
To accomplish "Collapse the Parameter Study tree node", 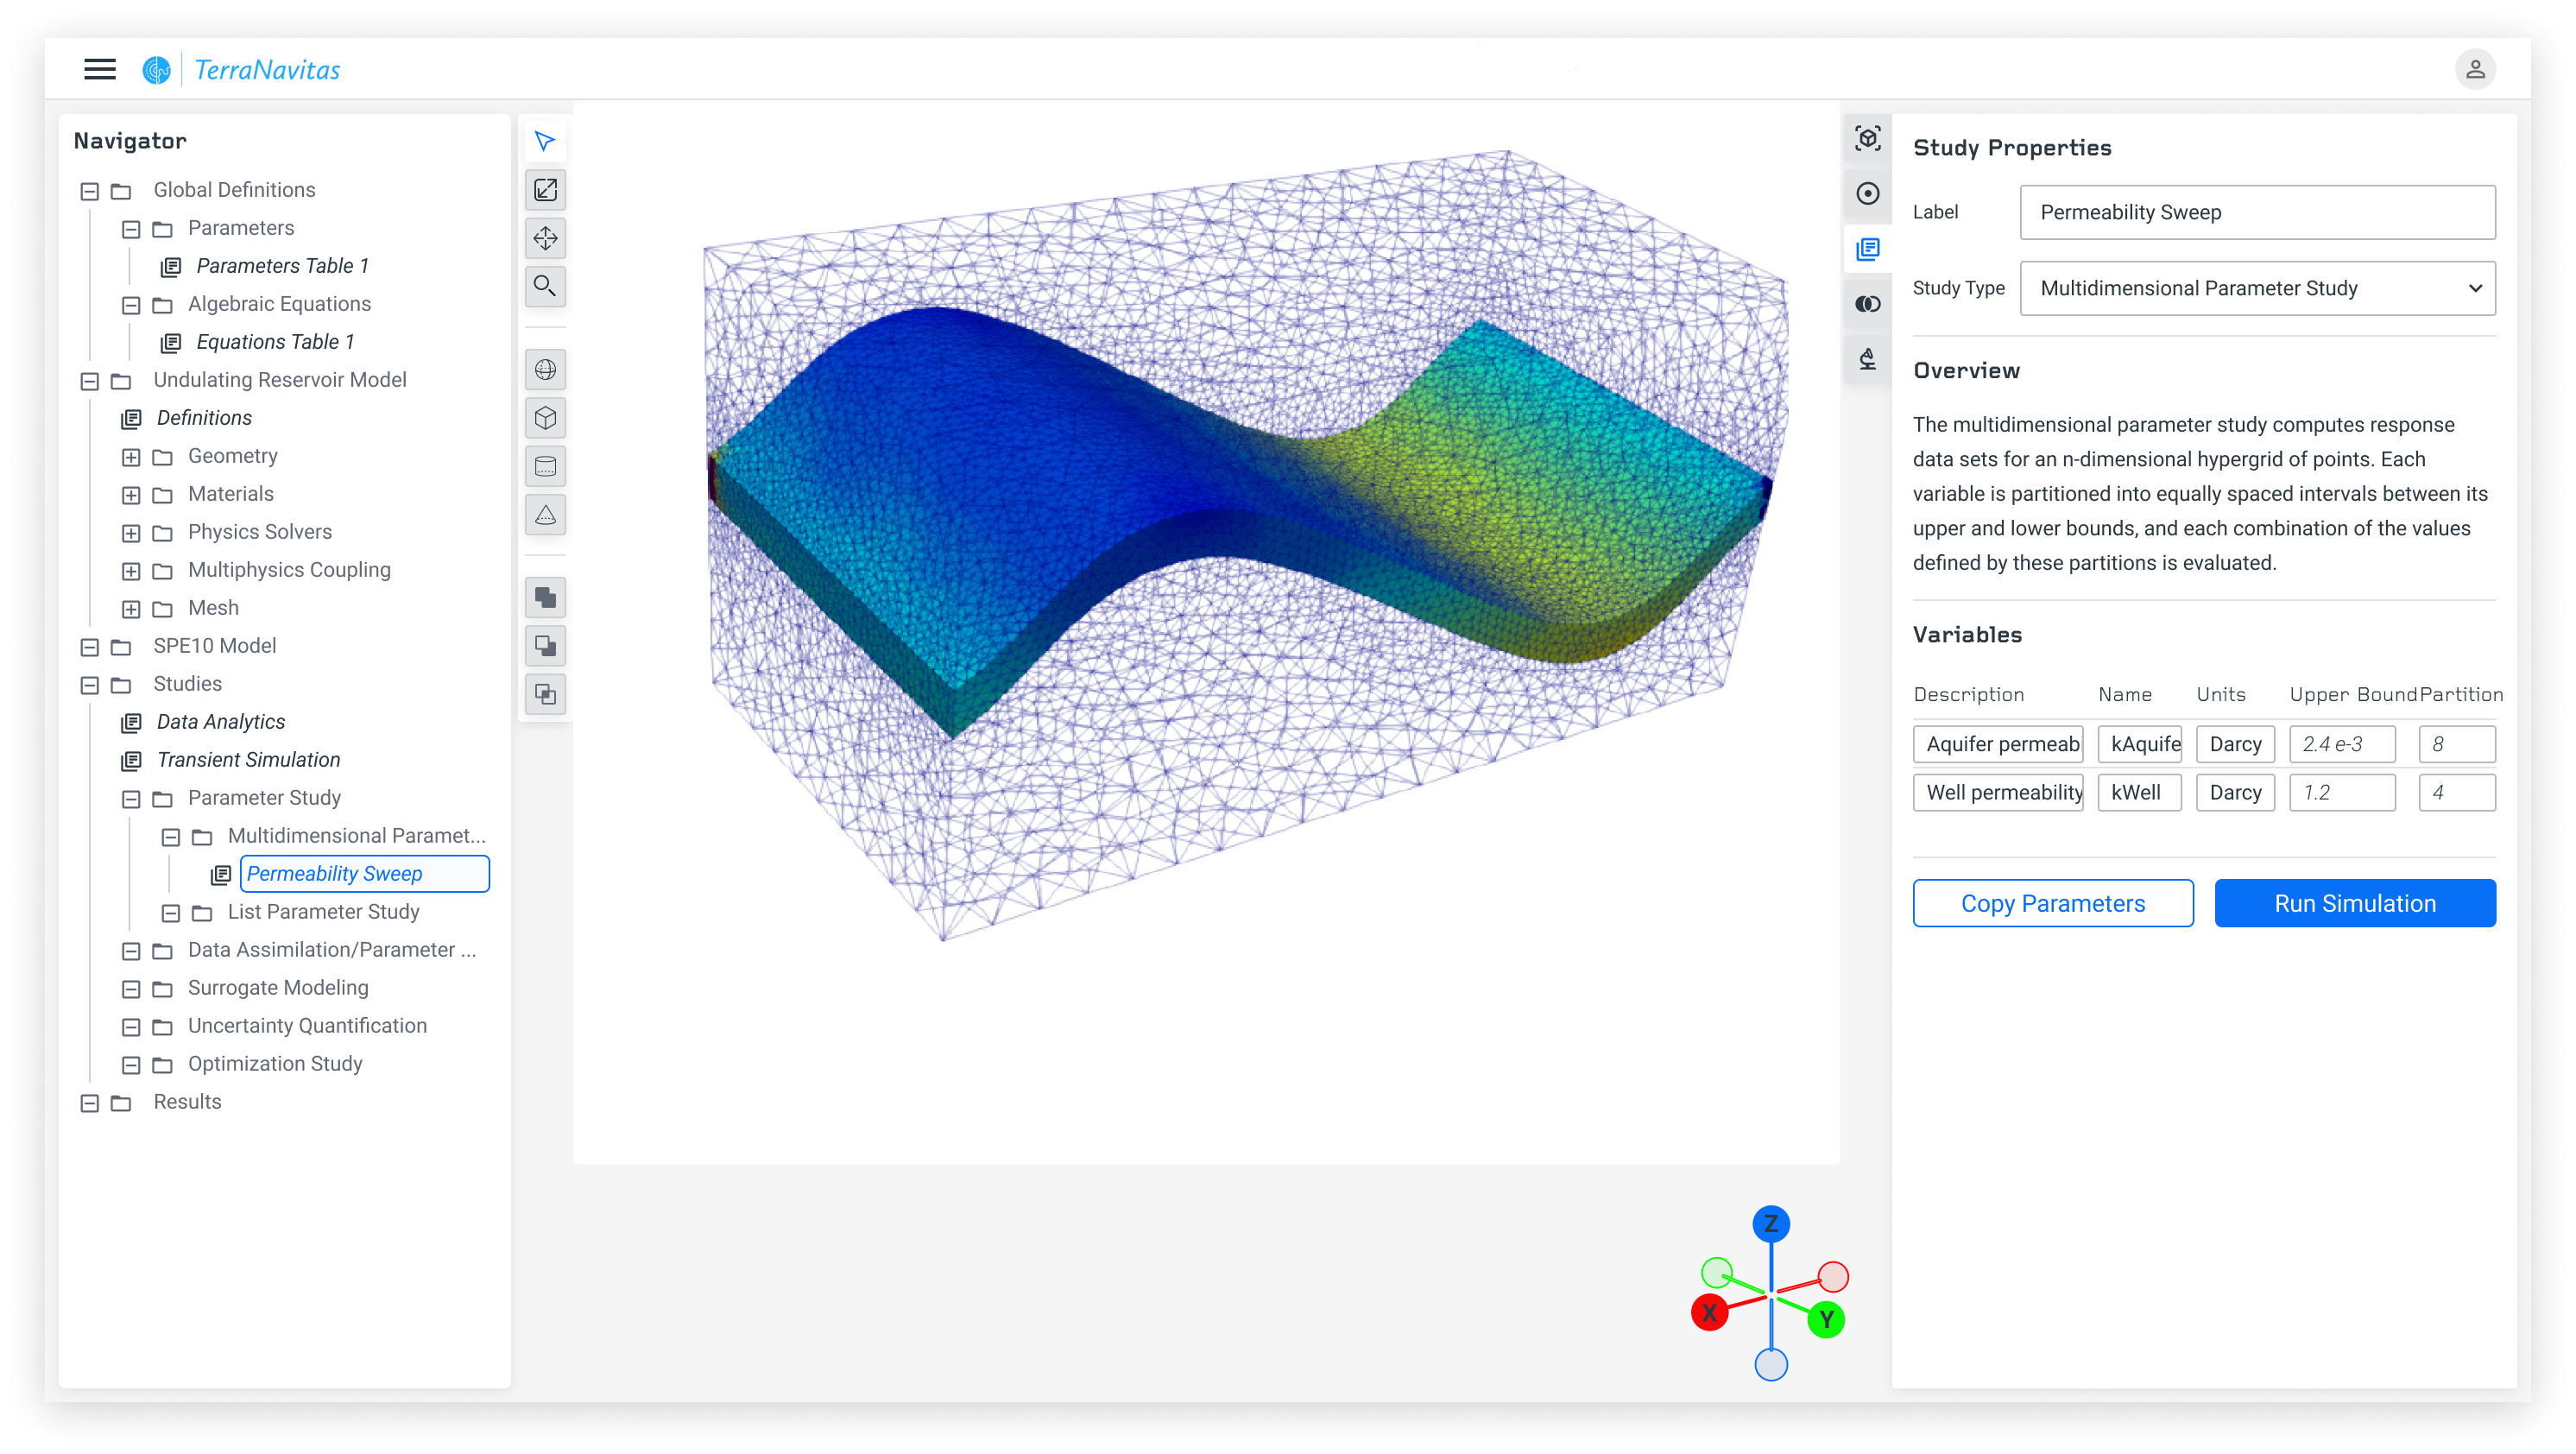I will [x=131, y=799].
